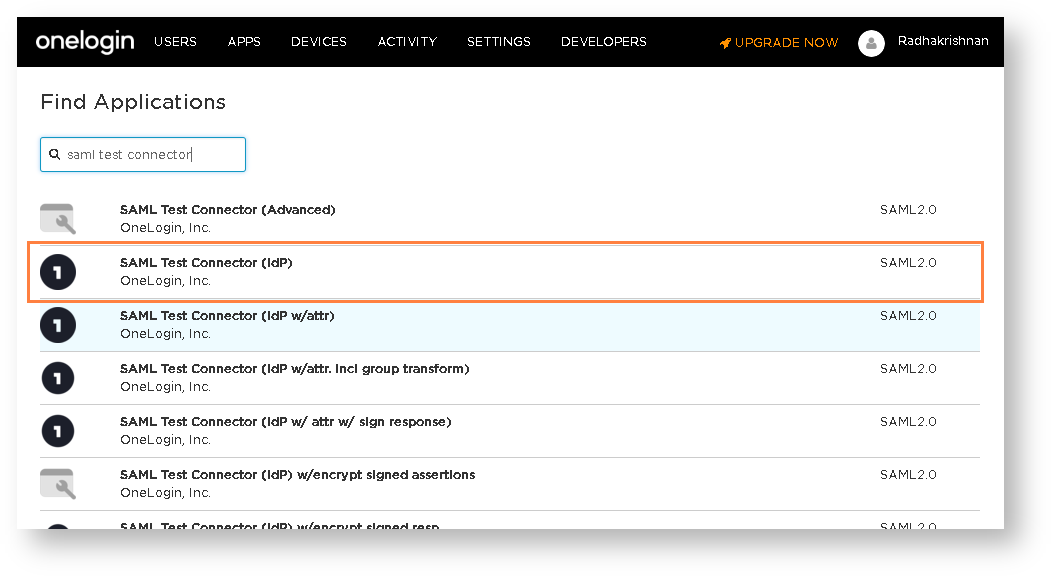Click round icon for IdP w/attr connector
The image size is (1052, 577).
(x=58, y=324)
